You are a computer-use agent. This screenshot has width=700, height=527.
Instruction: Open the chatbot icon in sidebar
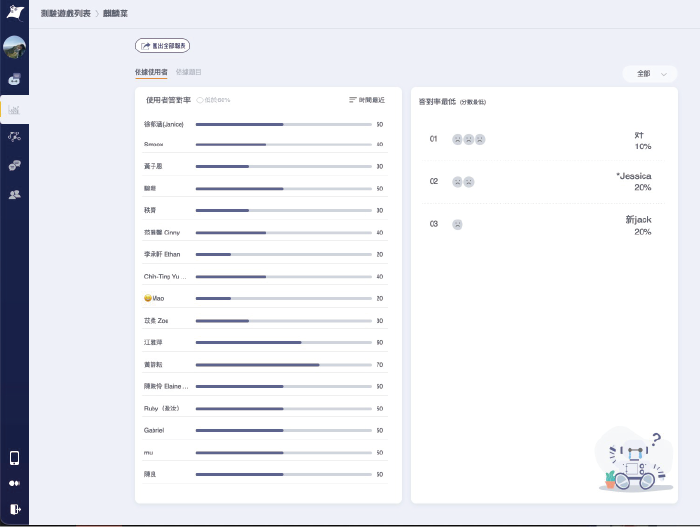[x=15, y=79]
